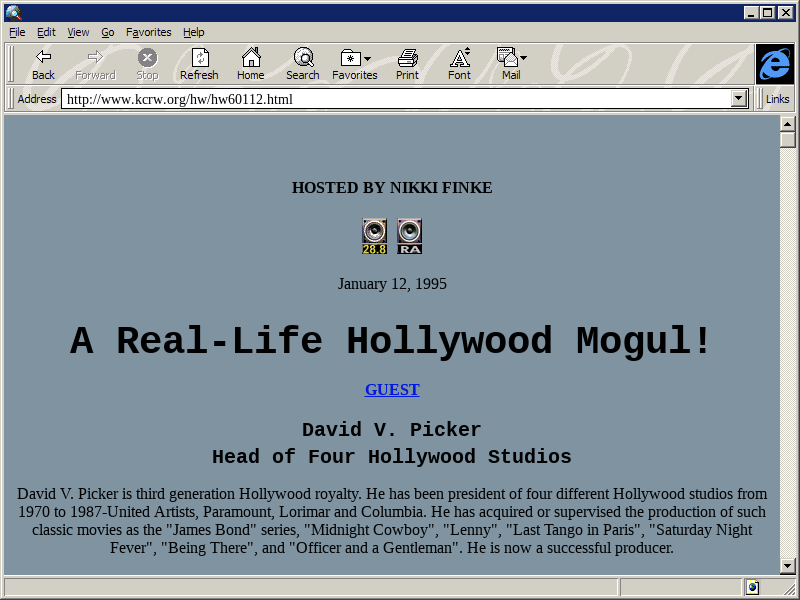Click the Font size toolbar button
The height and width of the screenshot is (600, 800).
coord(459,64)
